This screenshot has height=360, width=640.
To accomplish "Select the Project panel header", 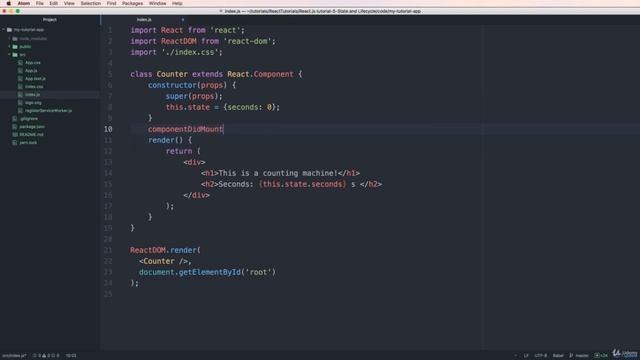I will 50,20.
